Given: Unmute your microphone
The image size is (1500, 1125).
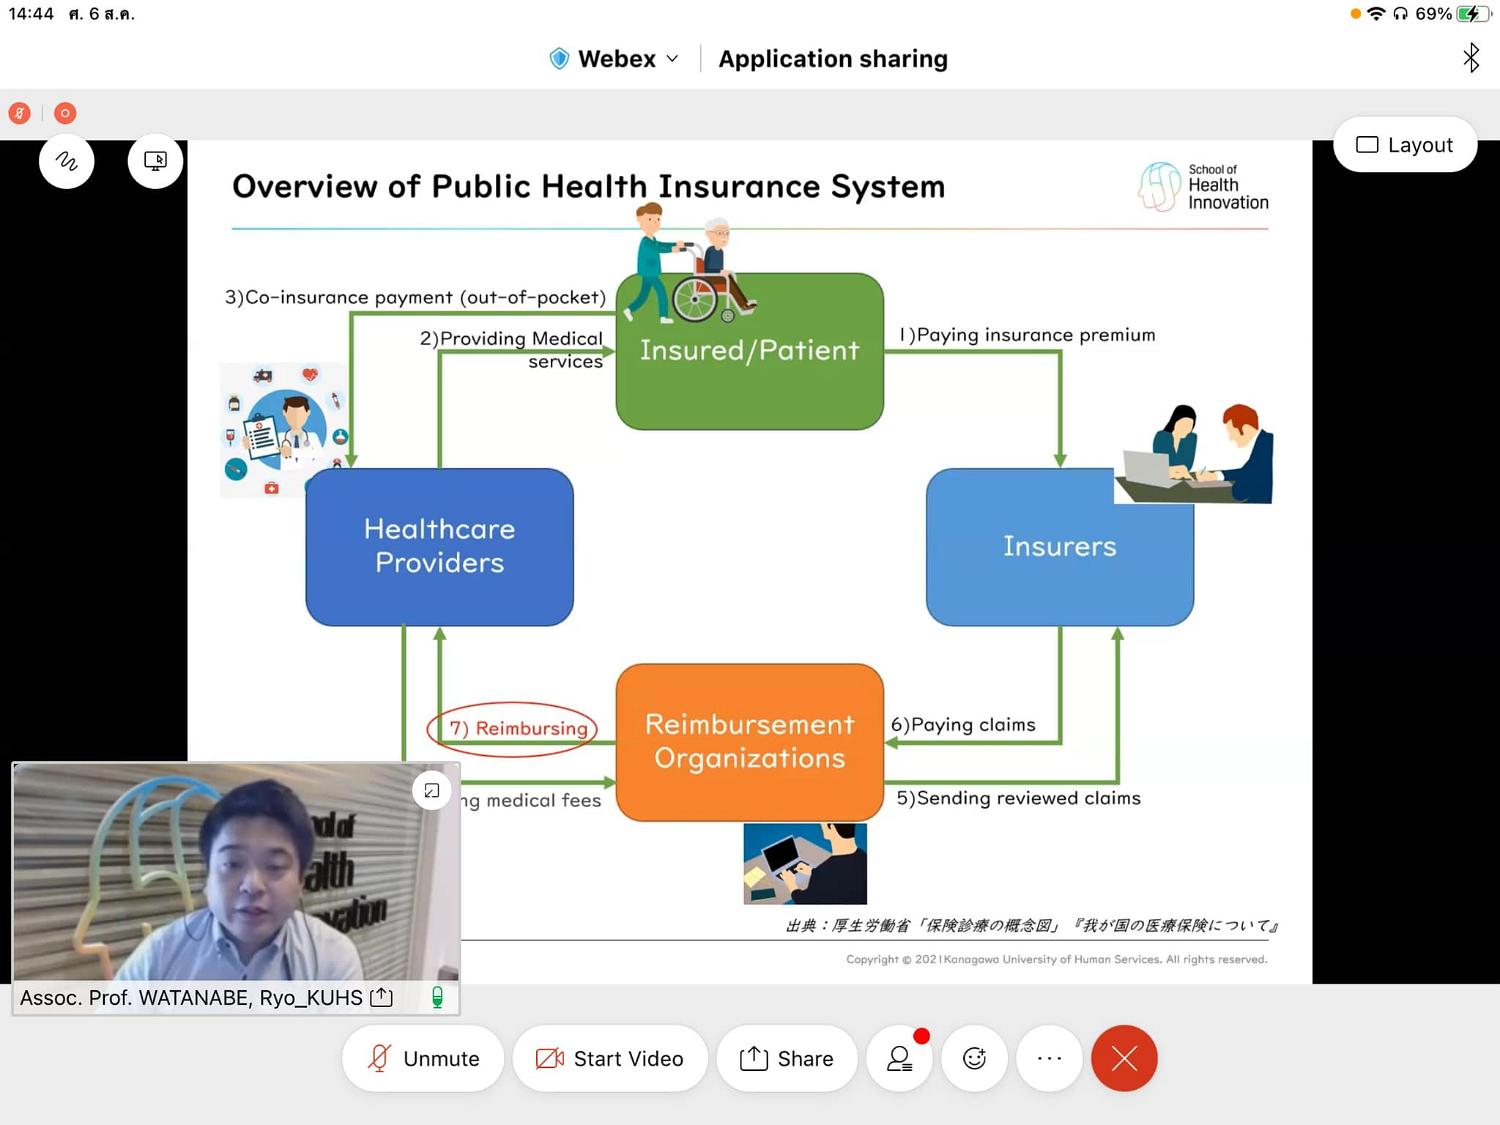Looking at the screenshot, I should (x=423, y=1058).
